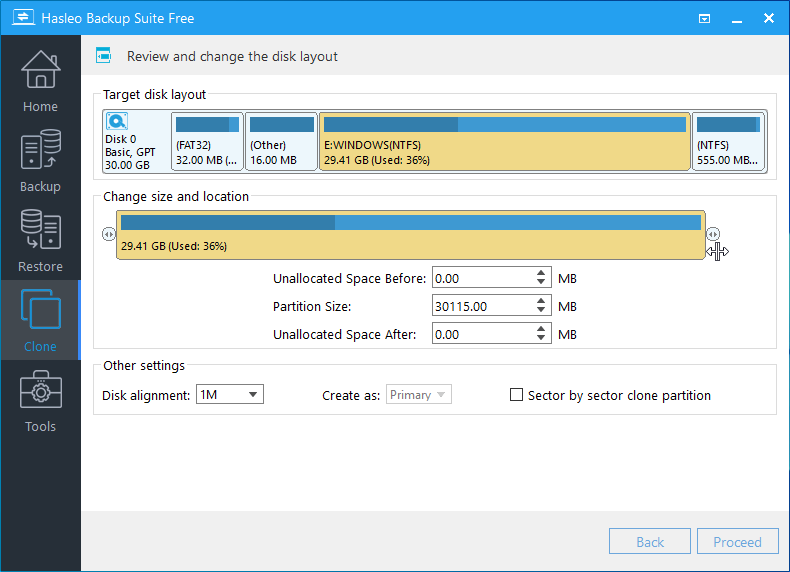Open the Backup section icon

(40, 160)
